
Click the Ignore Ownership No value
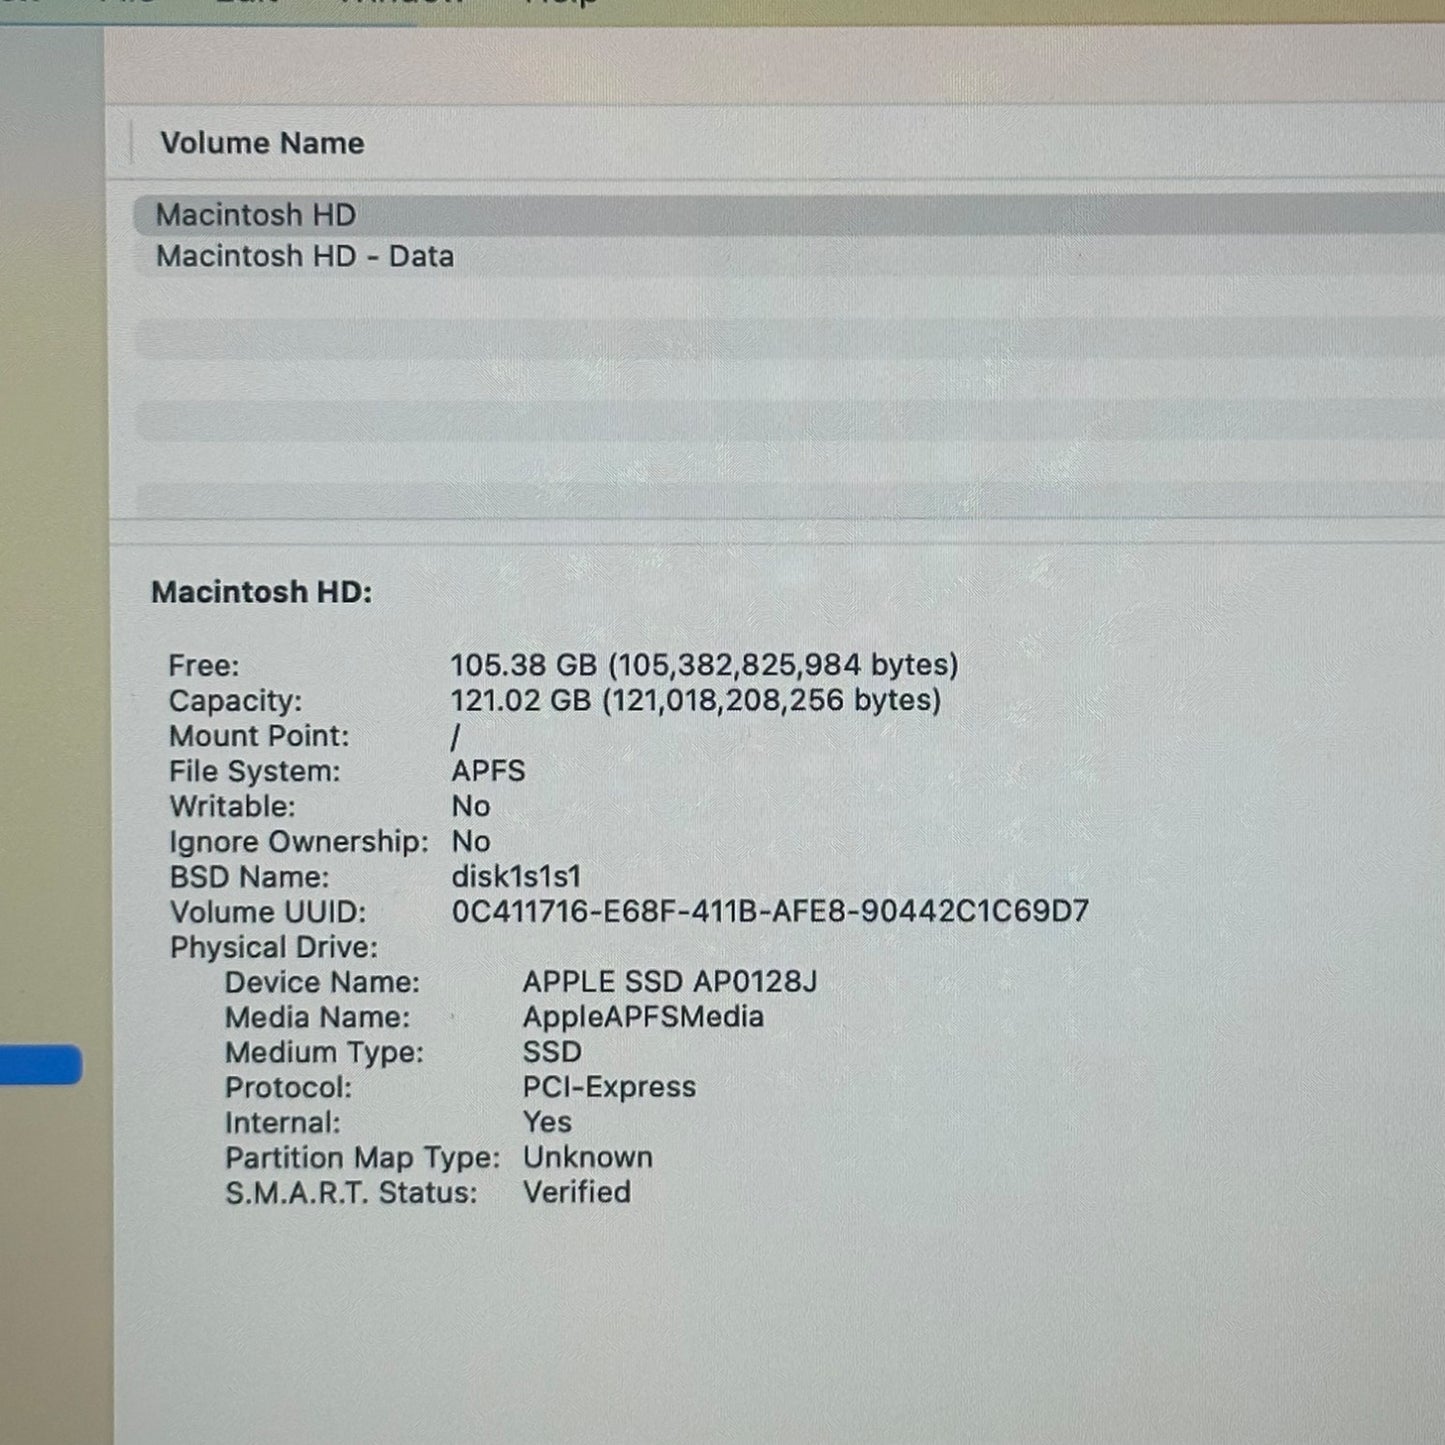pyautogui.click(x=470, y=841)
